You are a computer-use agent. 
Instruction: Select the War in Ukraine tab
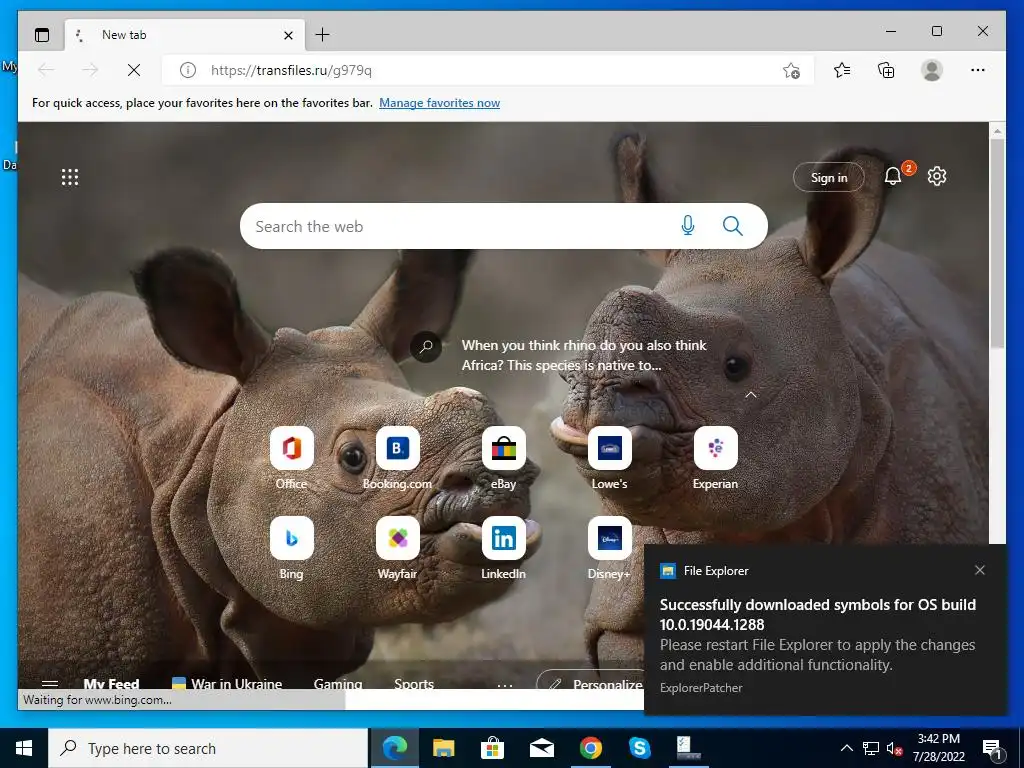coord(227,683)
